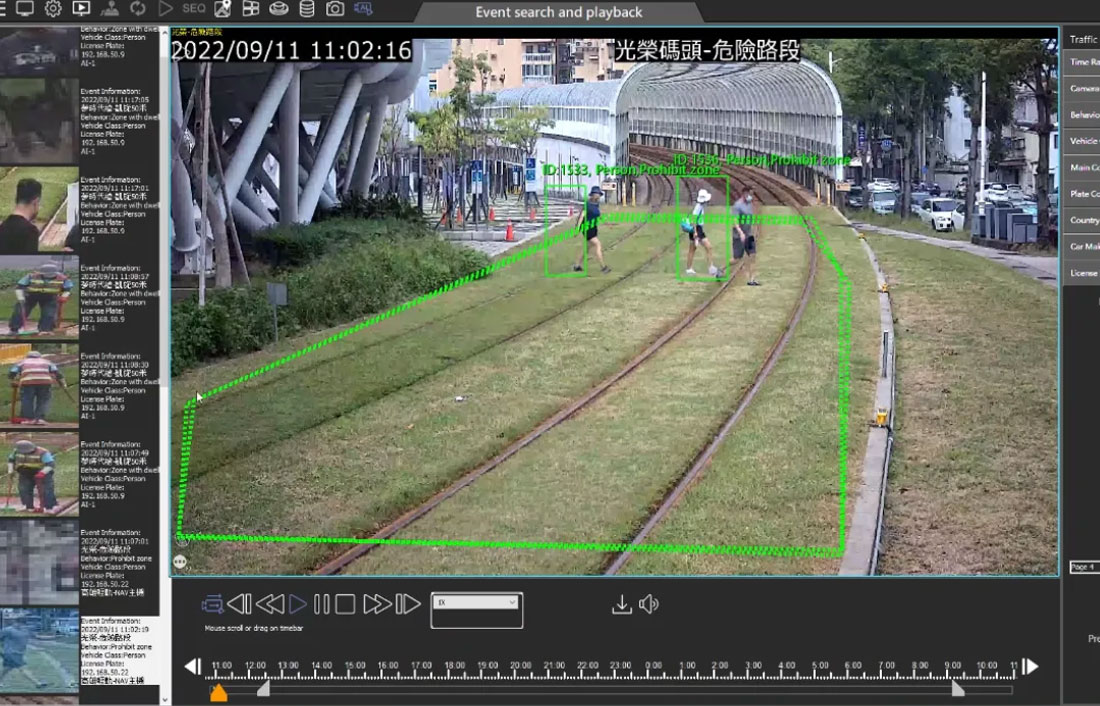Open the E-map icon in top toolbar

pos(222,9)
